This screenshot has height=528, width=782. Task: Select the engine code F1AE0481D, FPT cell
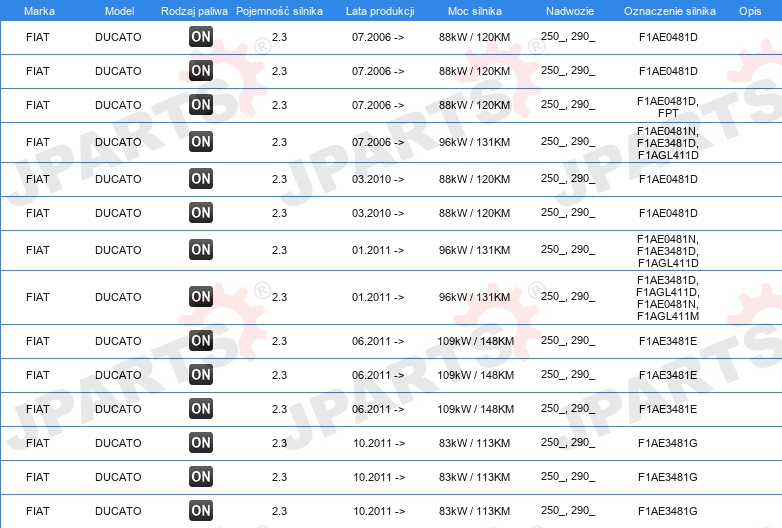coord(668,107)
